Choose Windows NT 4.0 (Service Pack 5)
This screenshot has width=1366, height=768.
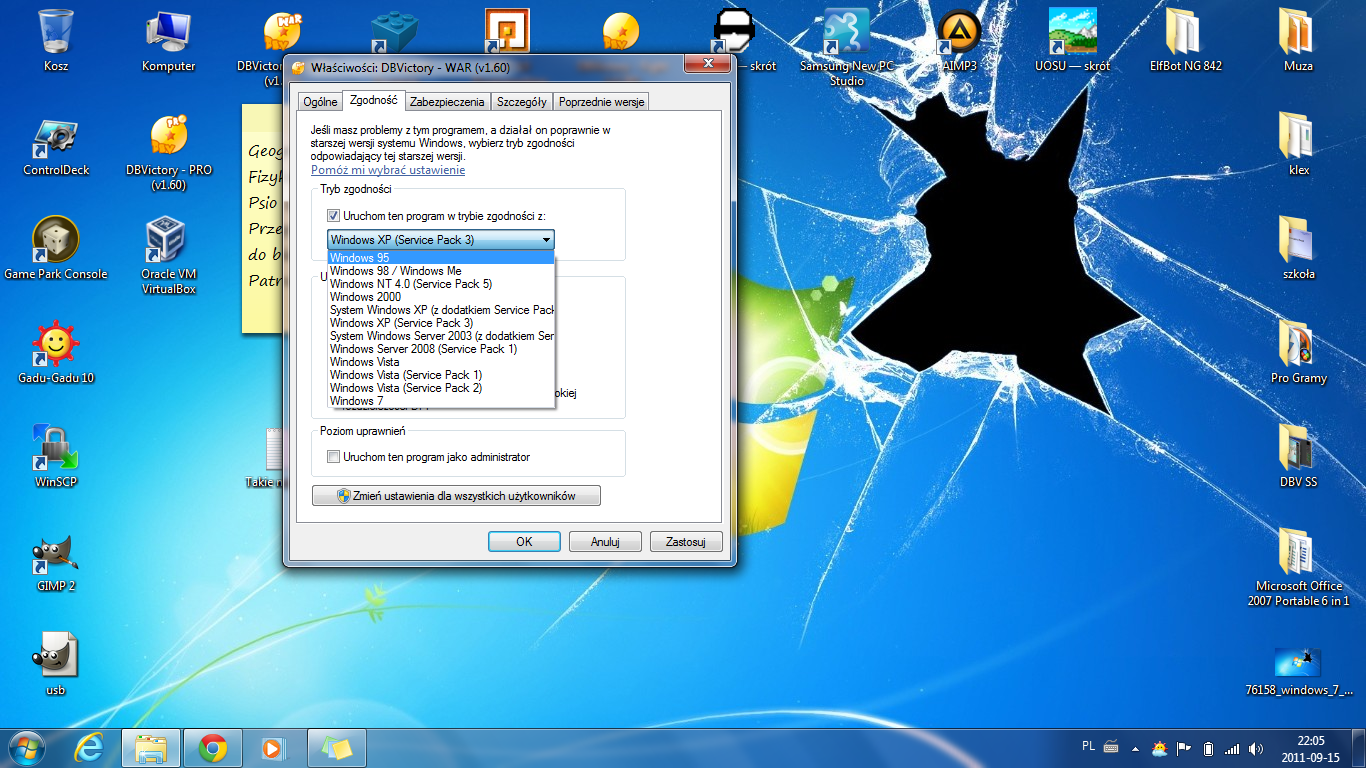click(441, 284)
